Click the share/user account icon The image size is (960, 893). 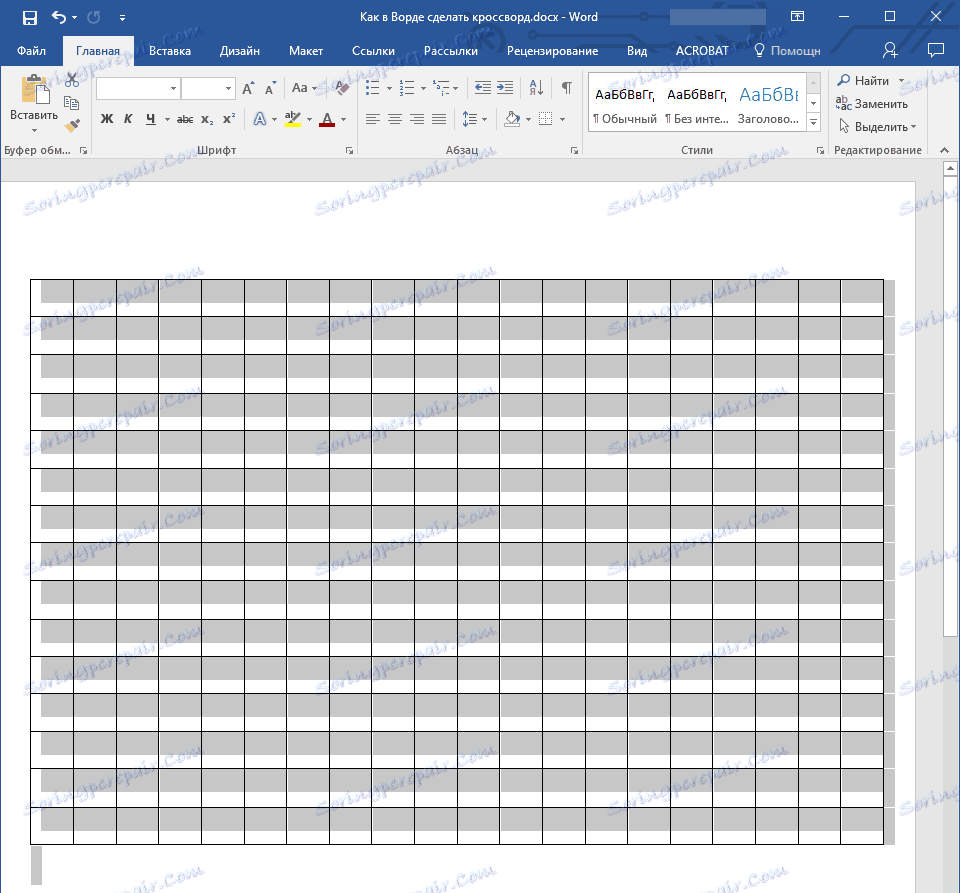click(x=890, y=50)
